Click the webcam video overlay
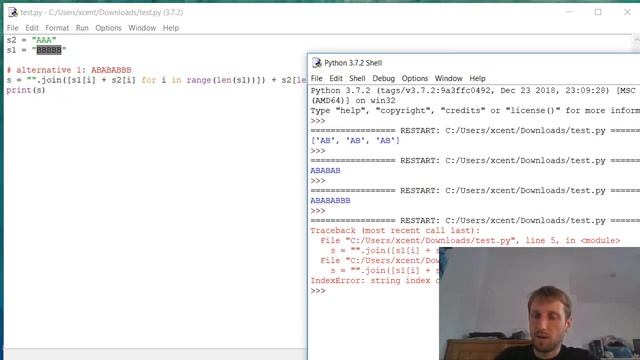640x360 pixels. tap(540, 304)
